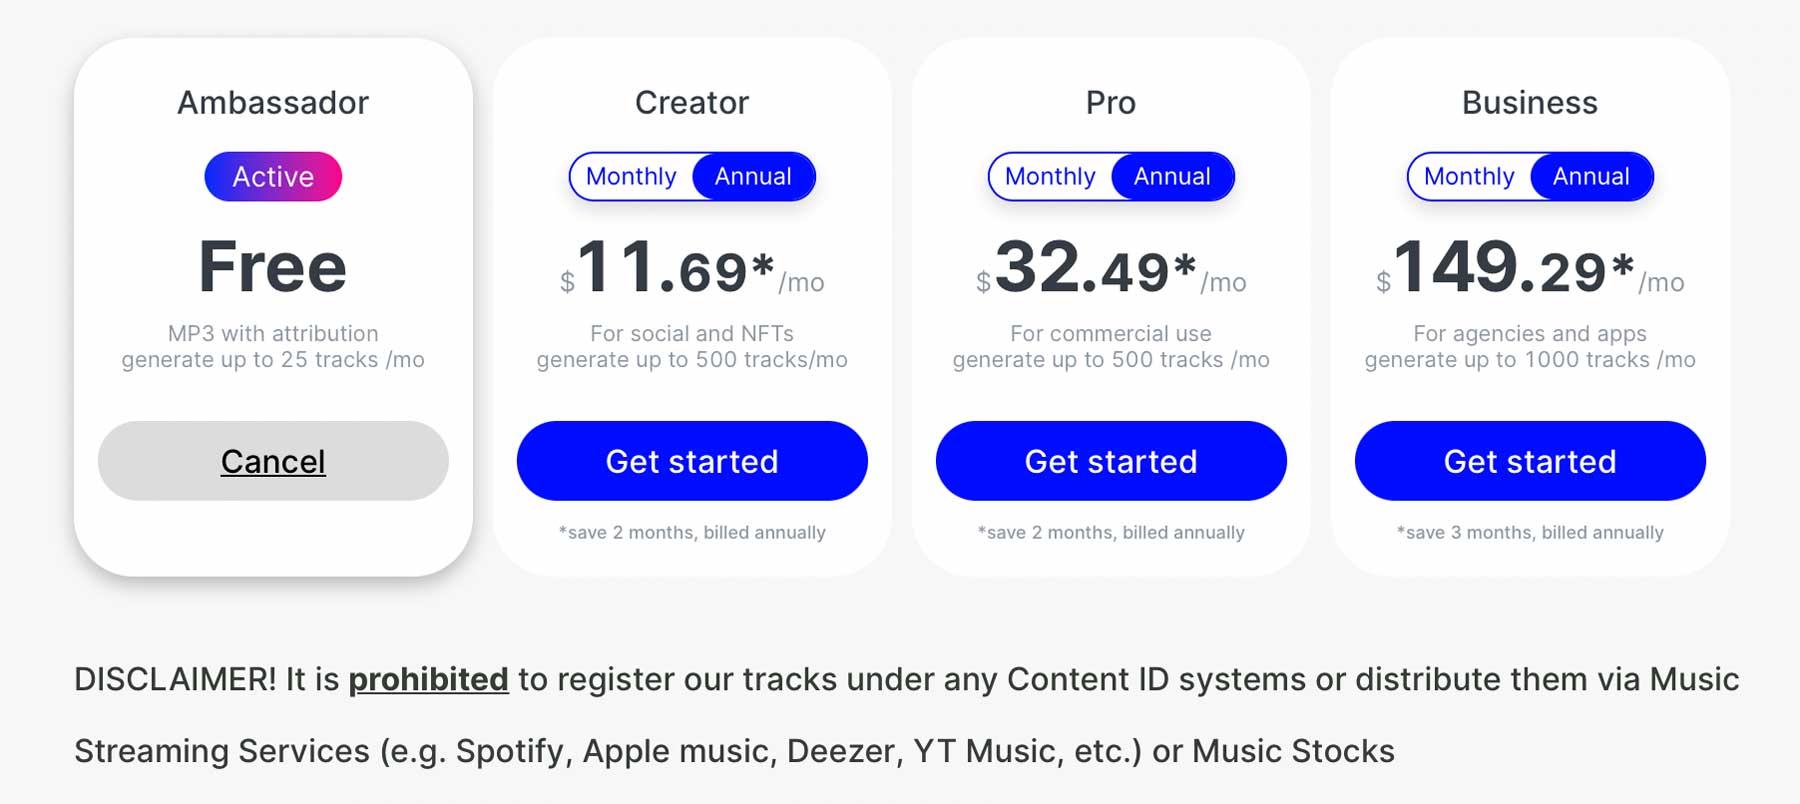1800x804 pixels.
Task: Switch Business plan to Monthly billing
Action: coord(1469,176)
